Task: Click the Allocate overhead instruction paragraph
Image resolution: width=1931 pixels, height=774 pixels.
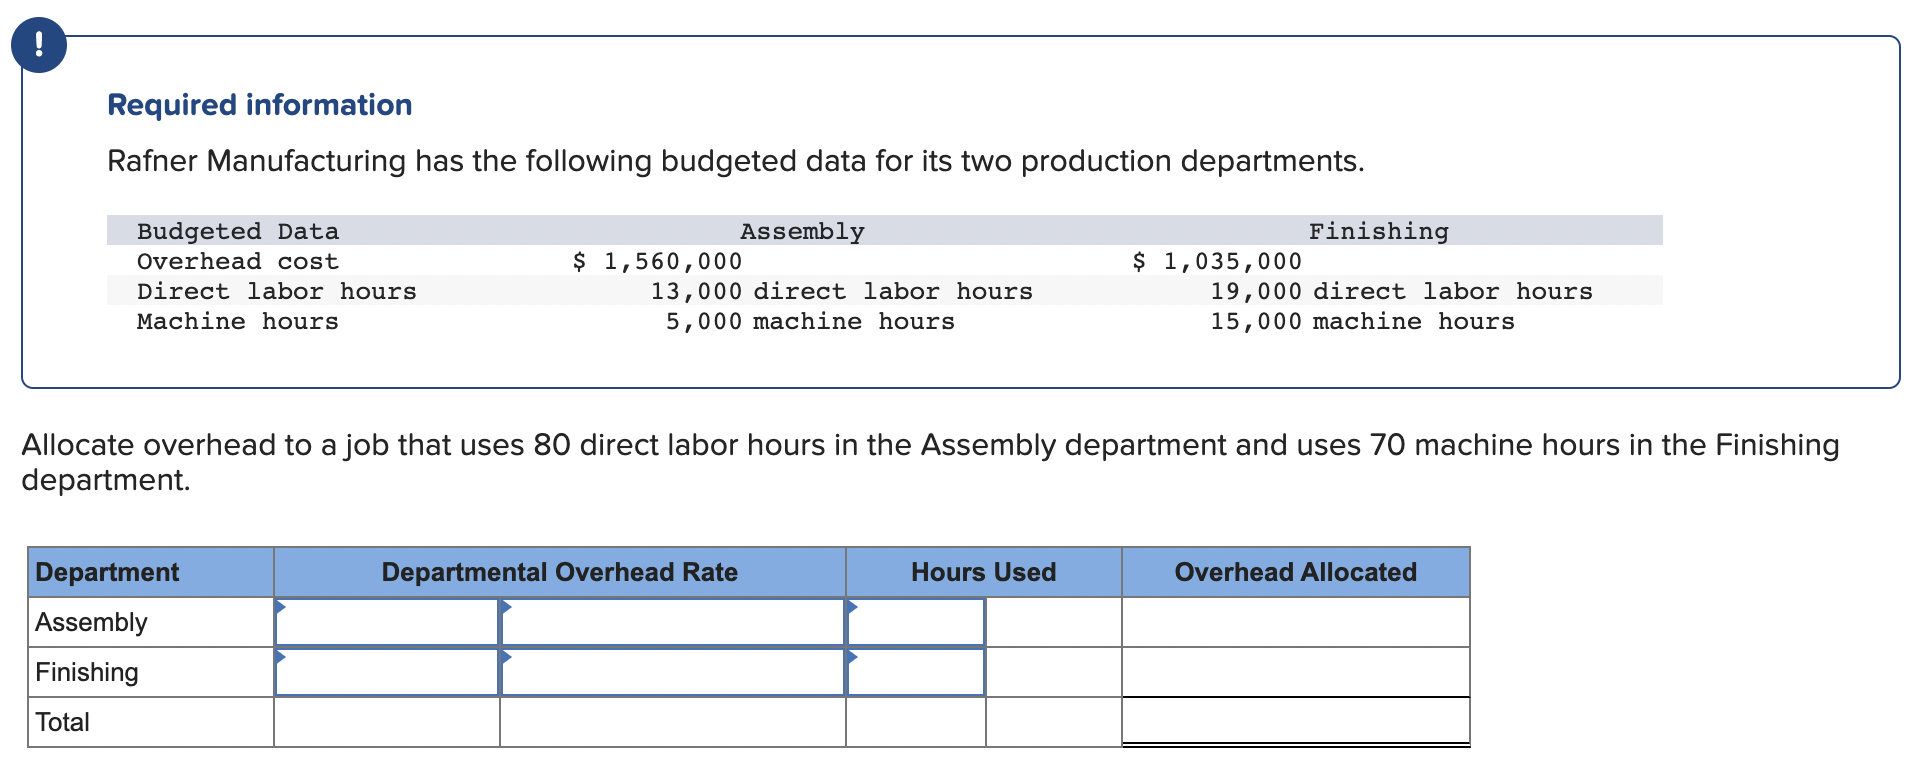Action: coord(930,462)
